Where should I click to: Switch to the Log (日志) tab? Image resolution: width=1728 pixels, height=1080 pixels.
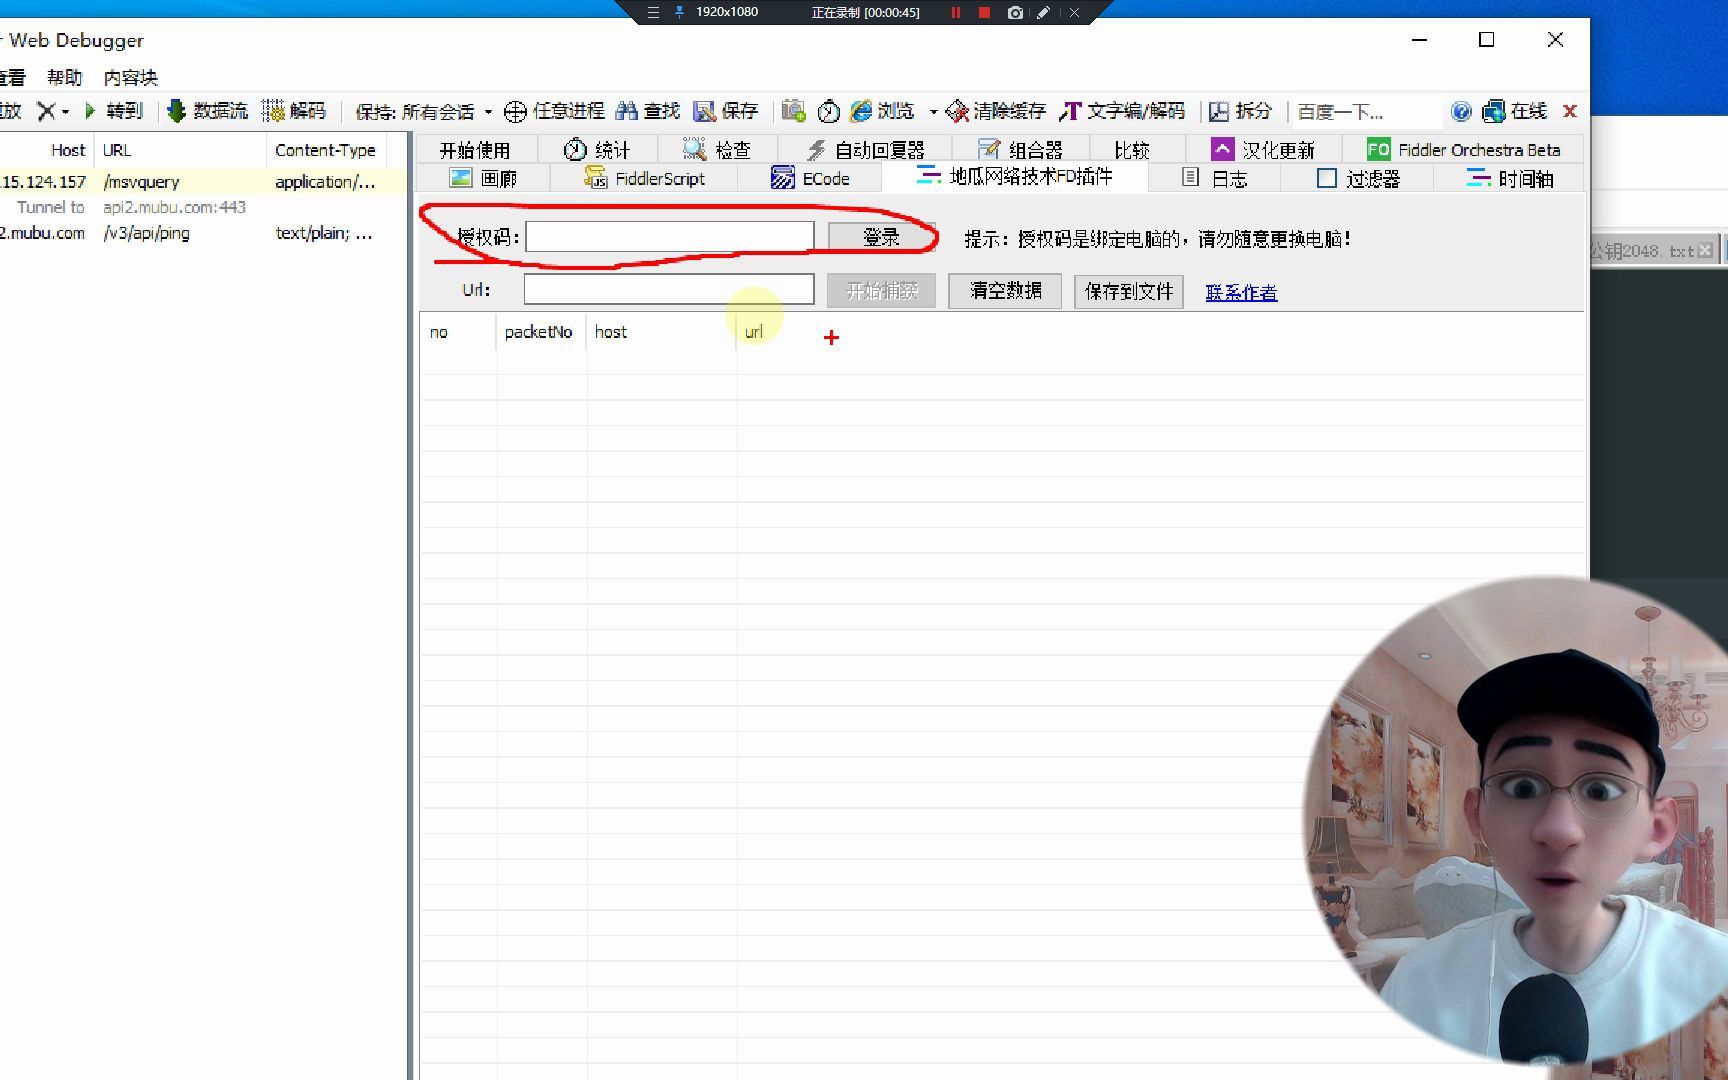(1214, 179)
